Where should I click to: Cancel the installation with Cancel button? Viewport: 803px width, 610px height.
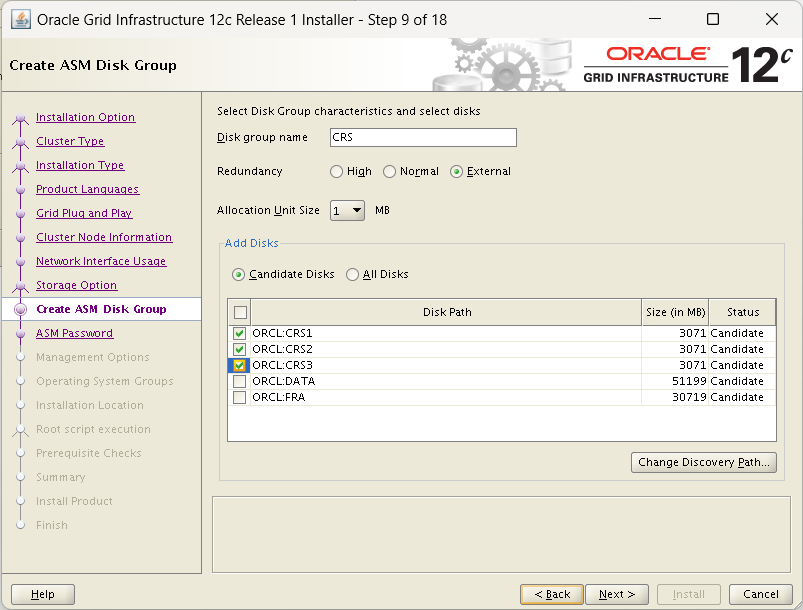760,595
